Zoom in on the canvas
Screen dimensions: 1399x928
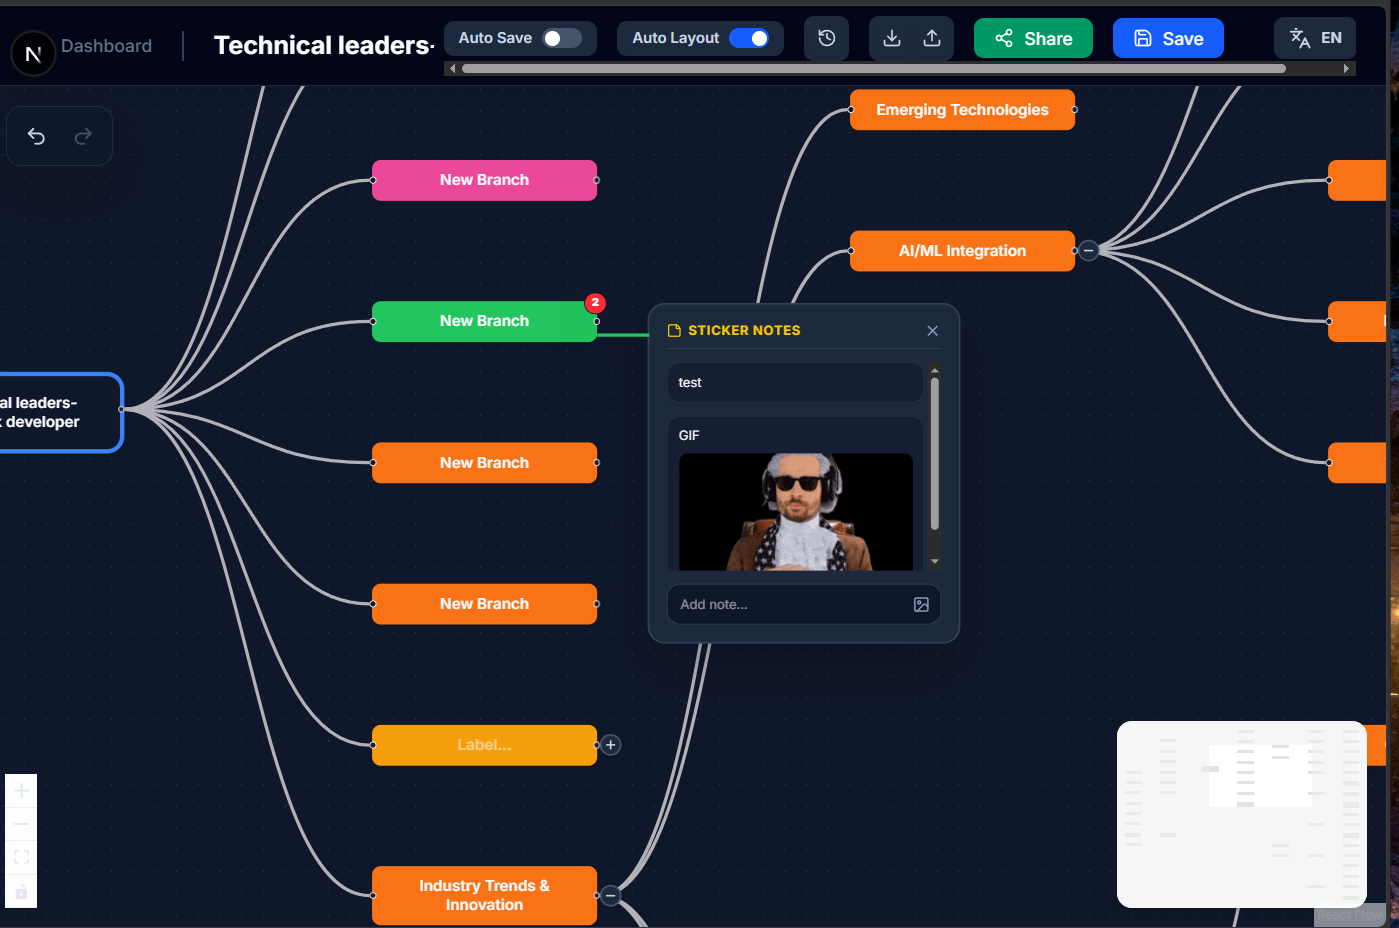[21, 790]
